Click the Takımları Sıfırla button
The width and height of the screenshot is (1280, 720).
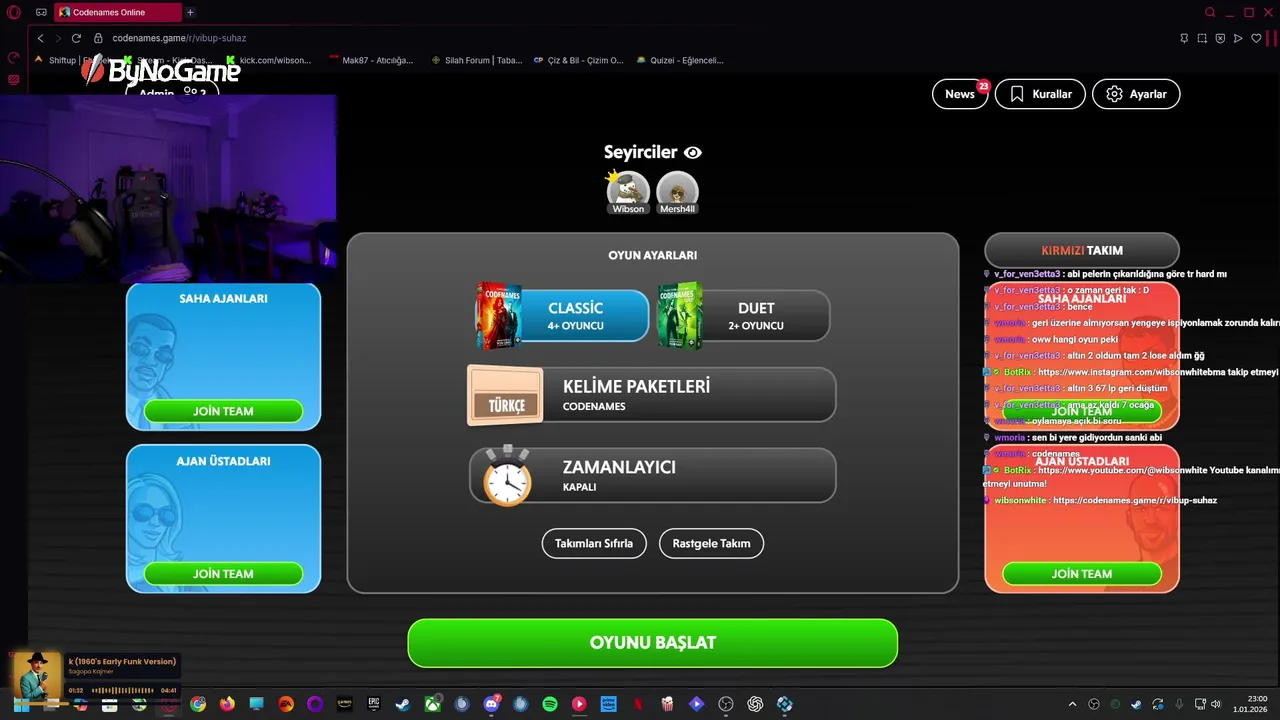594,544
